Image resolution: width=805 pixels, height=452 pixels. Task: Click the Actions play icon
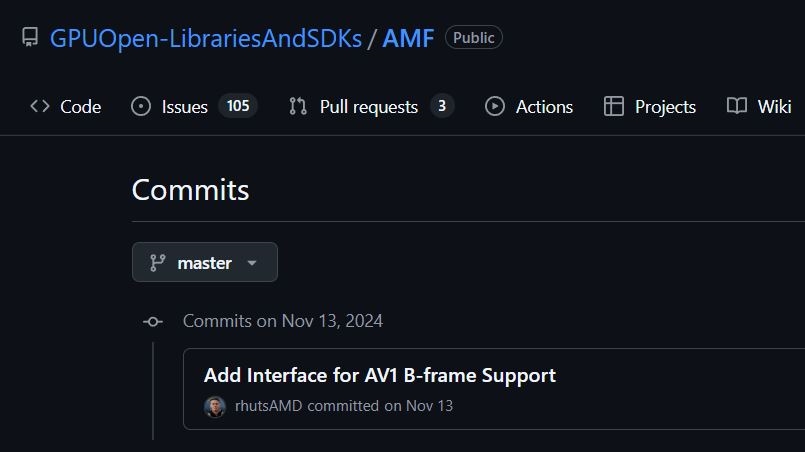[x=495, y=106]
